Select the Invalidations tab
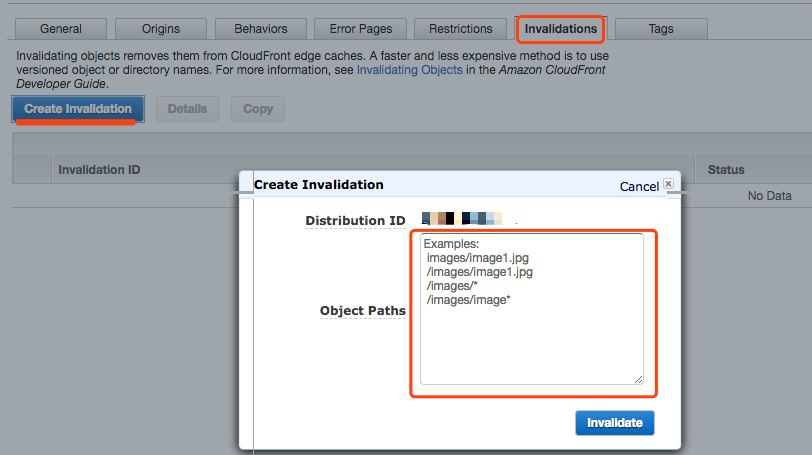Image resolution: width=812 pixels, height=455 pixels. pos(560,29)
